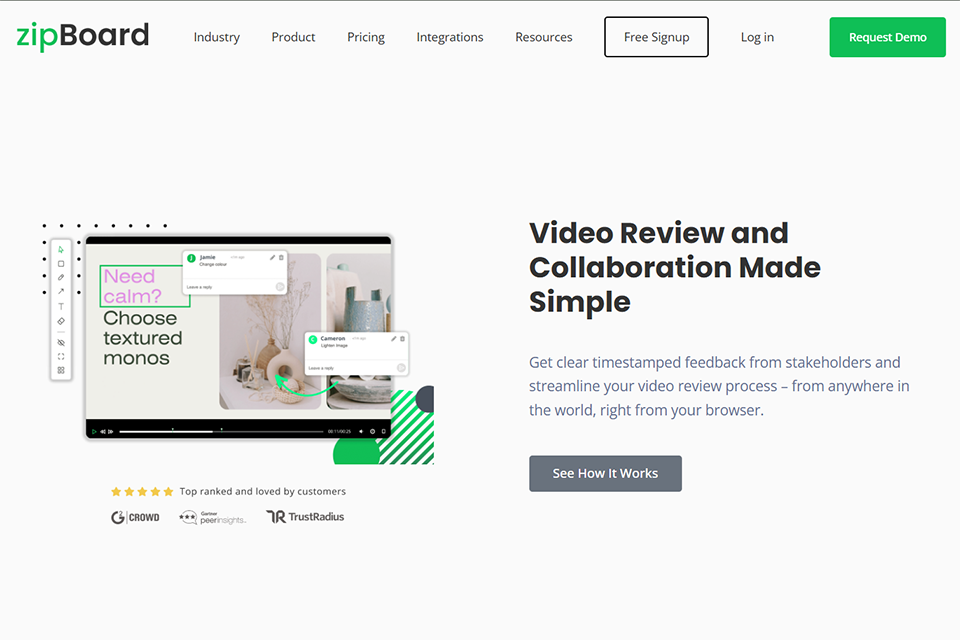This screenshot has width=960, height=640.
Task: Click Leave a reply on Jamie's comment
Action: pos(199,287)
